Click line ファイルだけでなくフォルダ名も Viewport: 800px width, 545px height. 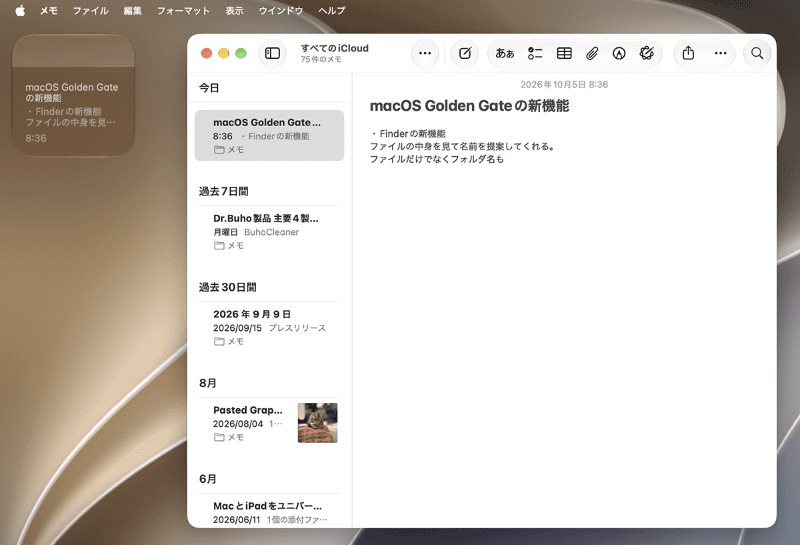437,159
